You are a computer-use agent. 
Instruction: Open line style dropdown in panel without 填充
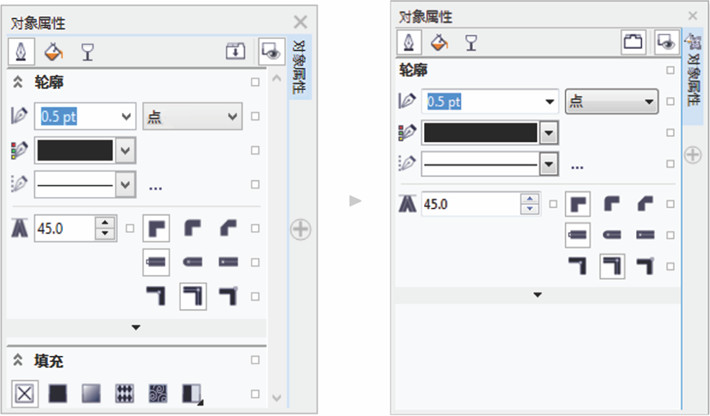(x=549, y=164)
